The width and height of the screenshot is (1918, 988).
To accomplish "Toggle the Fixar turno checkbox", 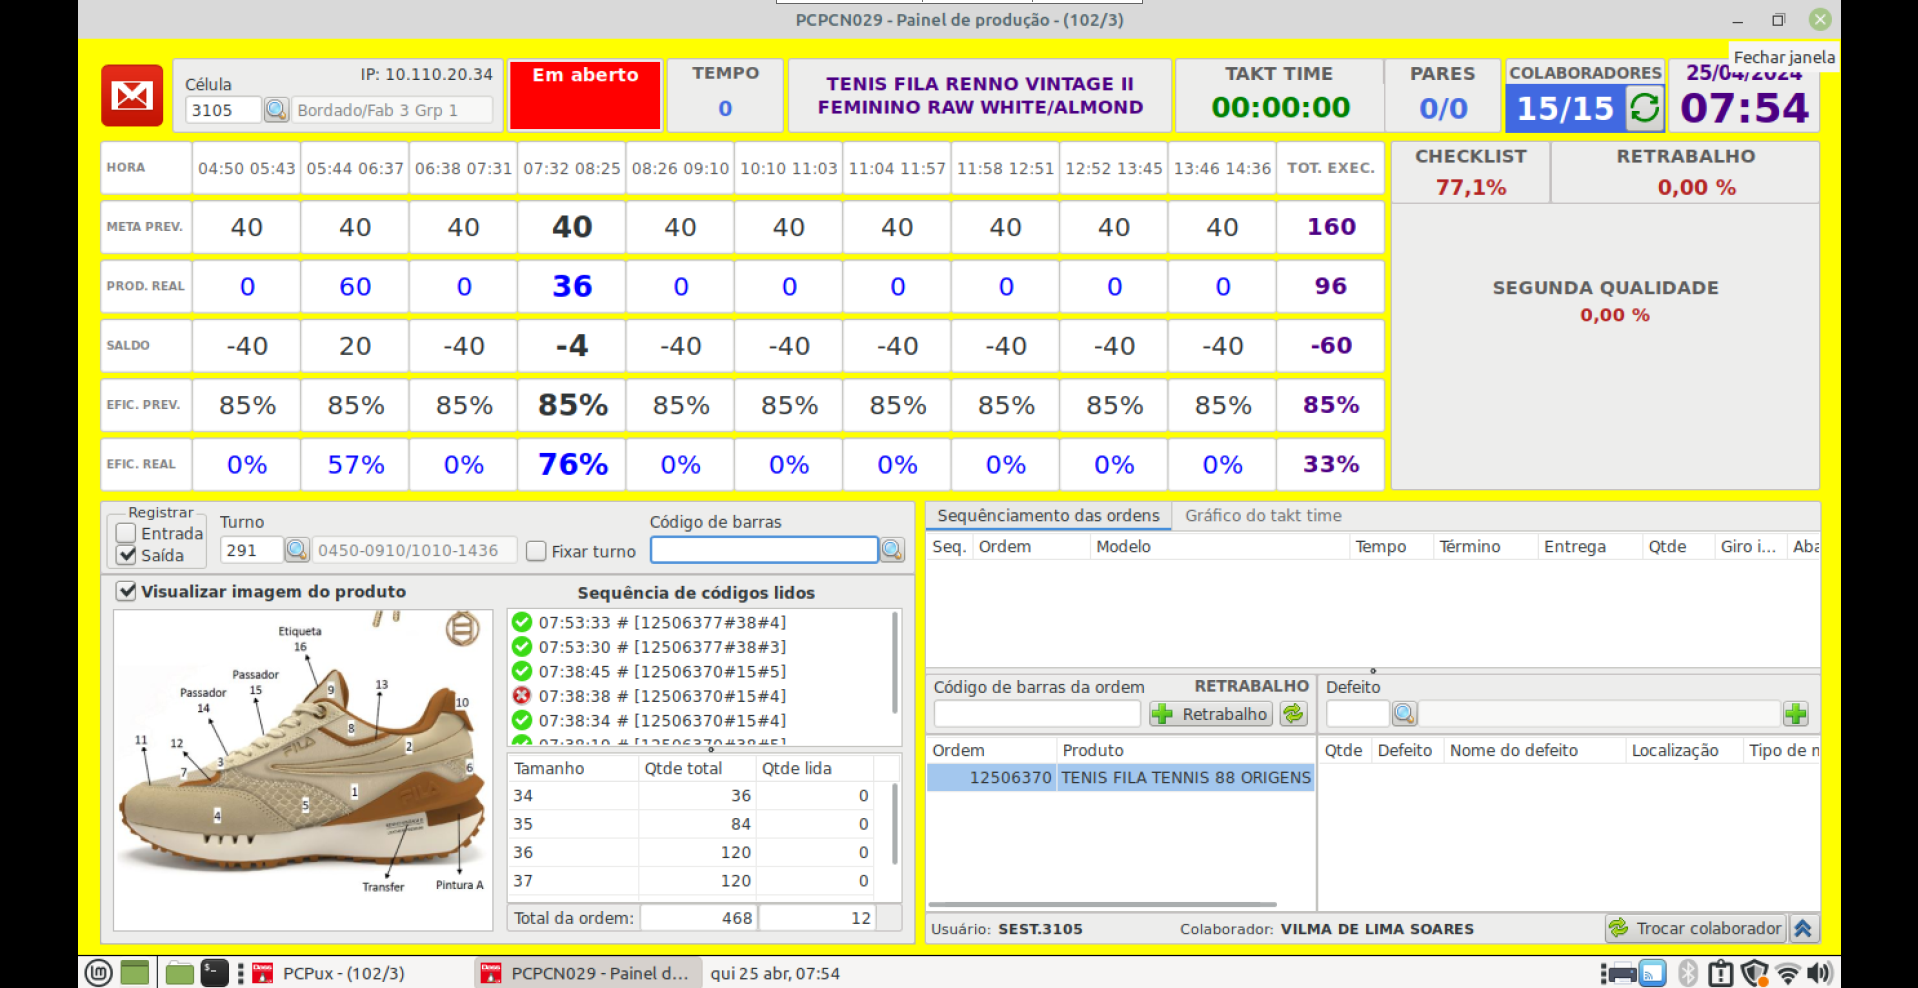I will click(537, 551).
